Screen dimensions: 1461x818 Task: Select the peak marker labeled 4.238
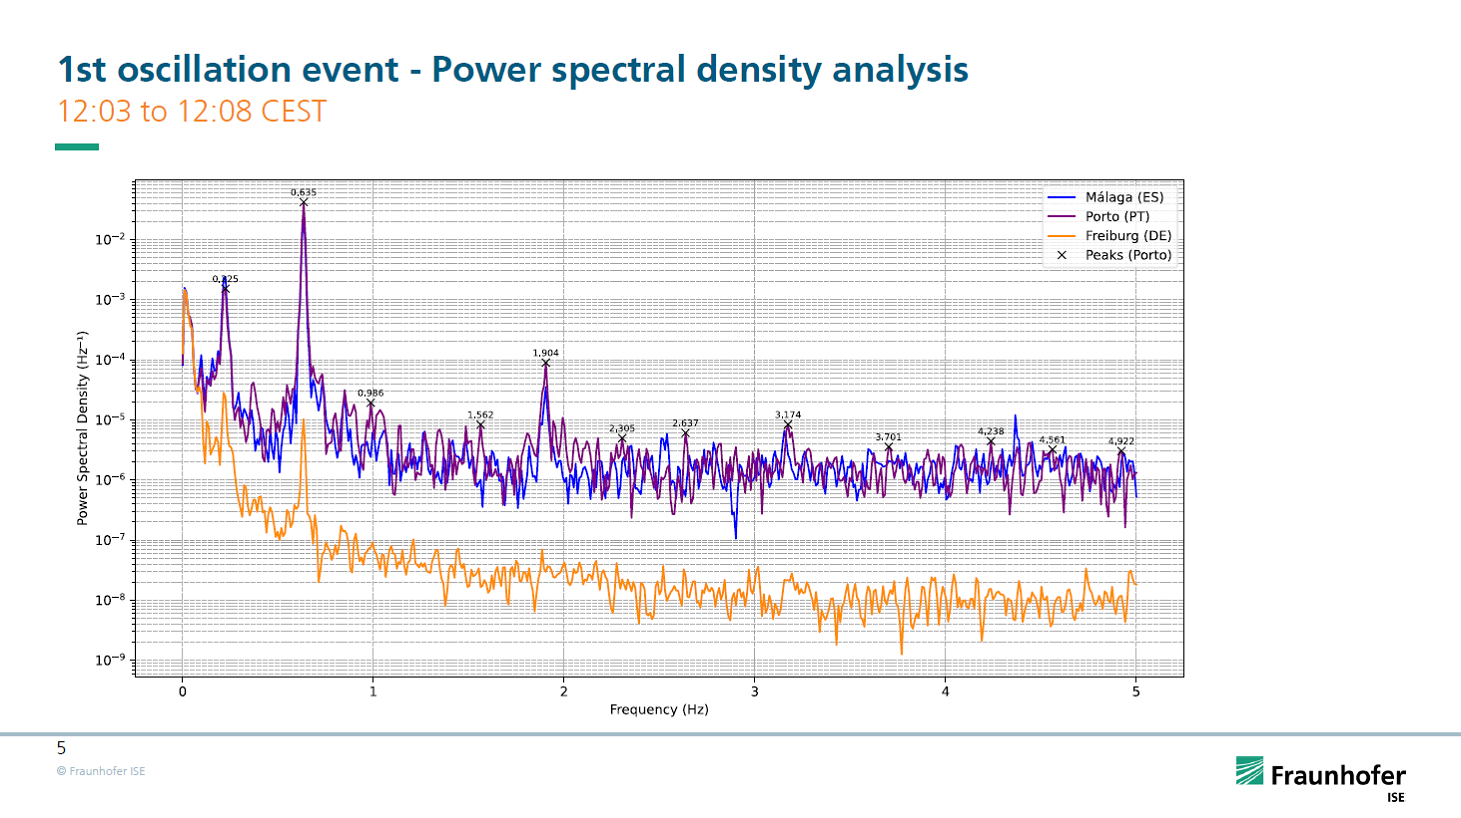coord(991,442)
